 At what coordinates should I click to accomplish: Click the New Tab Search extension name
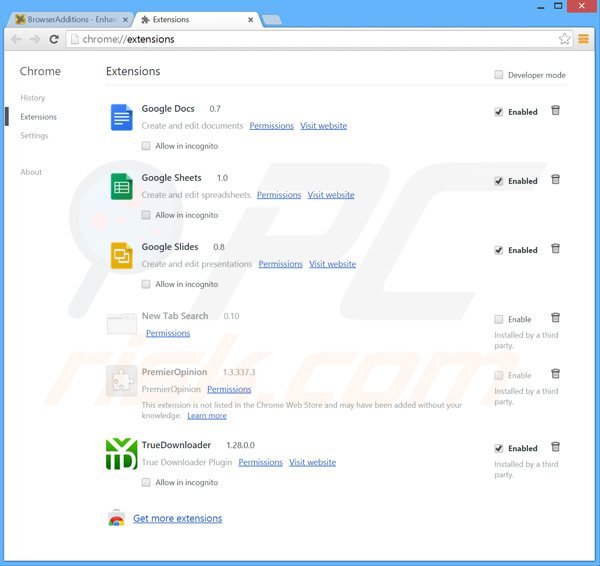point(175,316)
